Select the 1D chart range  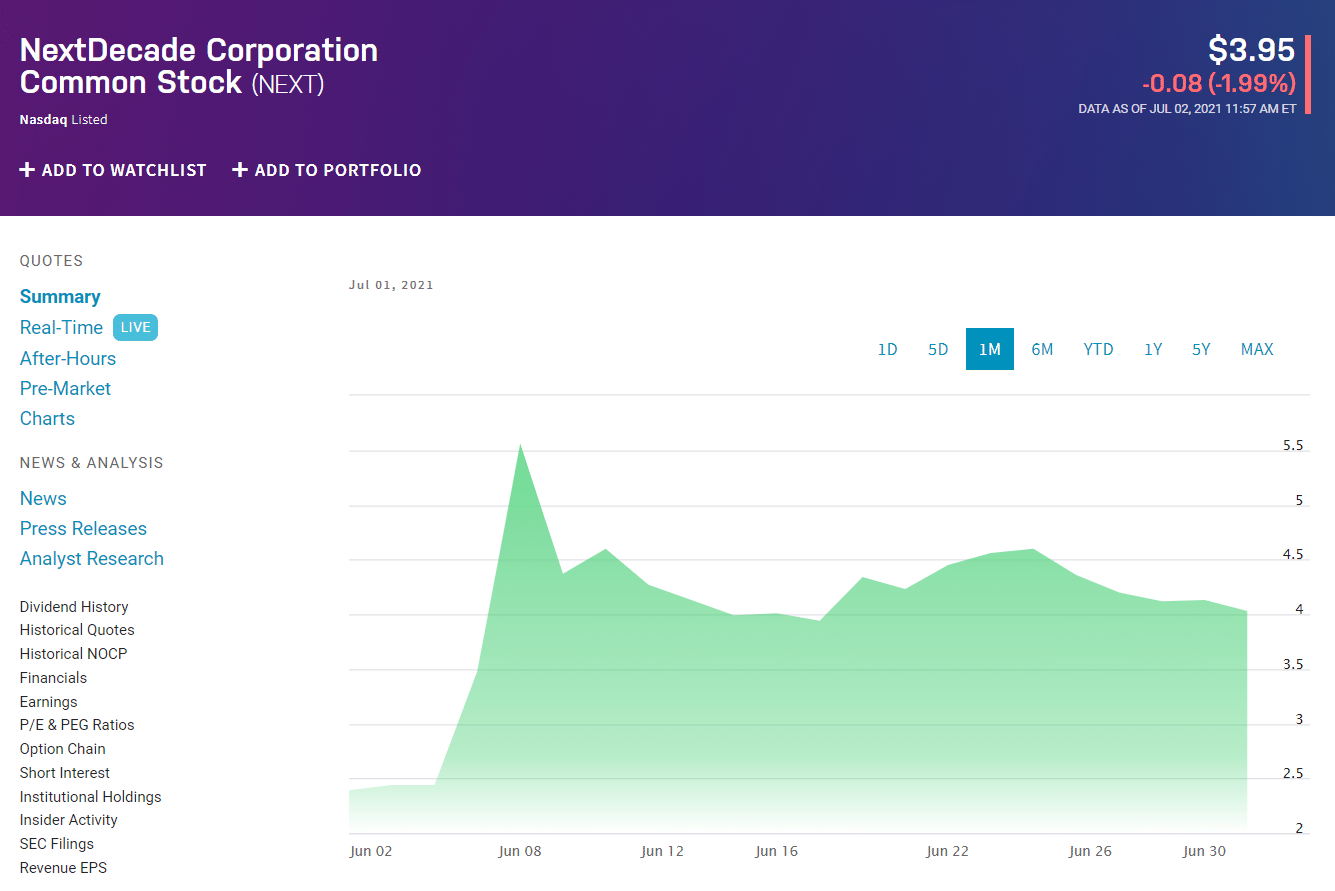coord(887,349)
